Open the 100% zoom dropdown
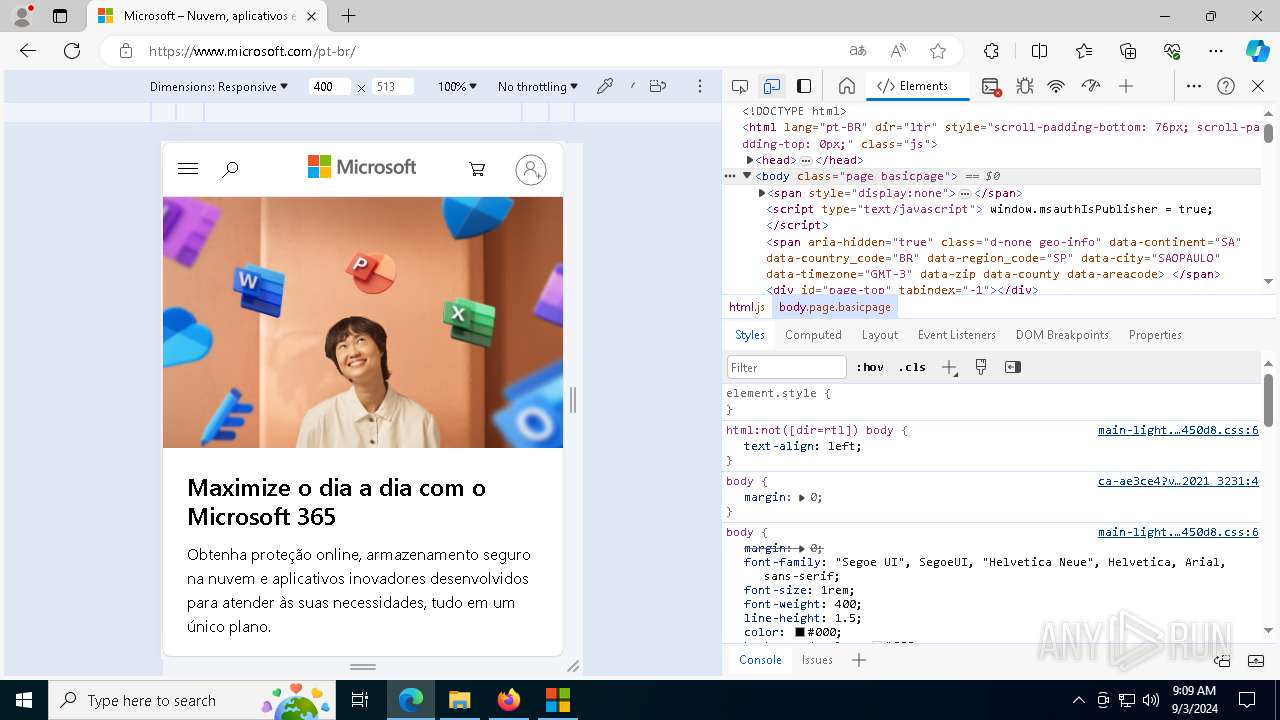The image size is (1280, 720). (457, 87)
